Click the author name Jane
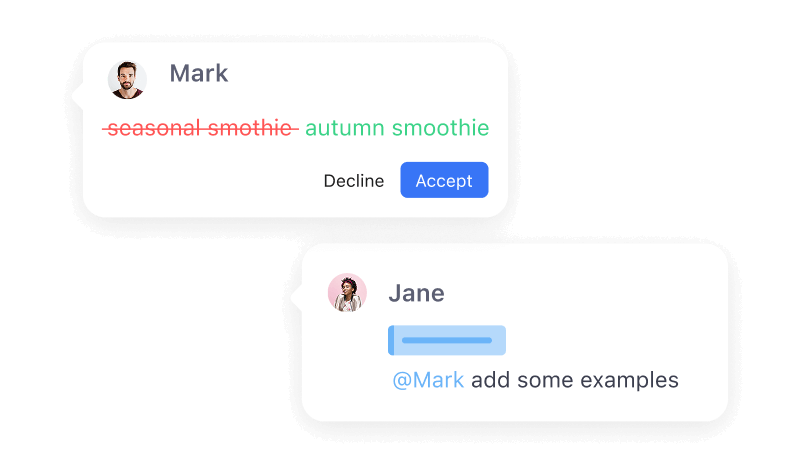Viewport: 792px width, 476px height. (416, 293)
